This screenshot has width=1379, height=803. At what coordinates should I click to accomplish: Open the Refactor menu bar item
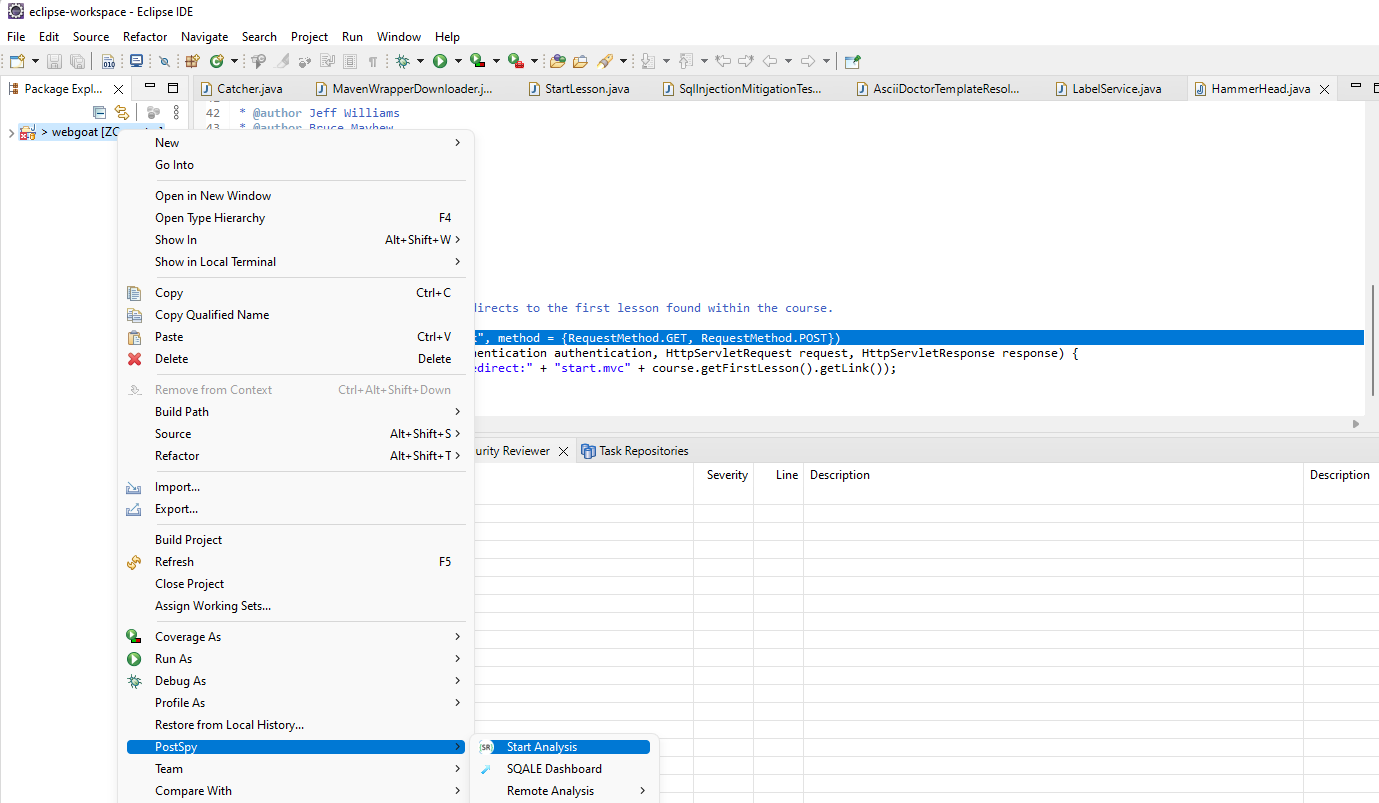[145, 36]
